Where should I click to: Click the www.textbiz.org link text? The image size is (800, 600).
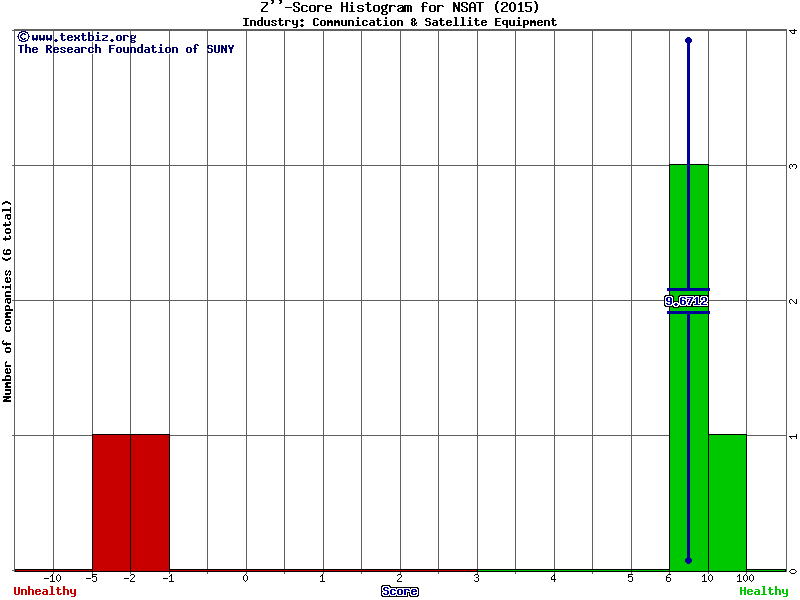tap(84, 37)
